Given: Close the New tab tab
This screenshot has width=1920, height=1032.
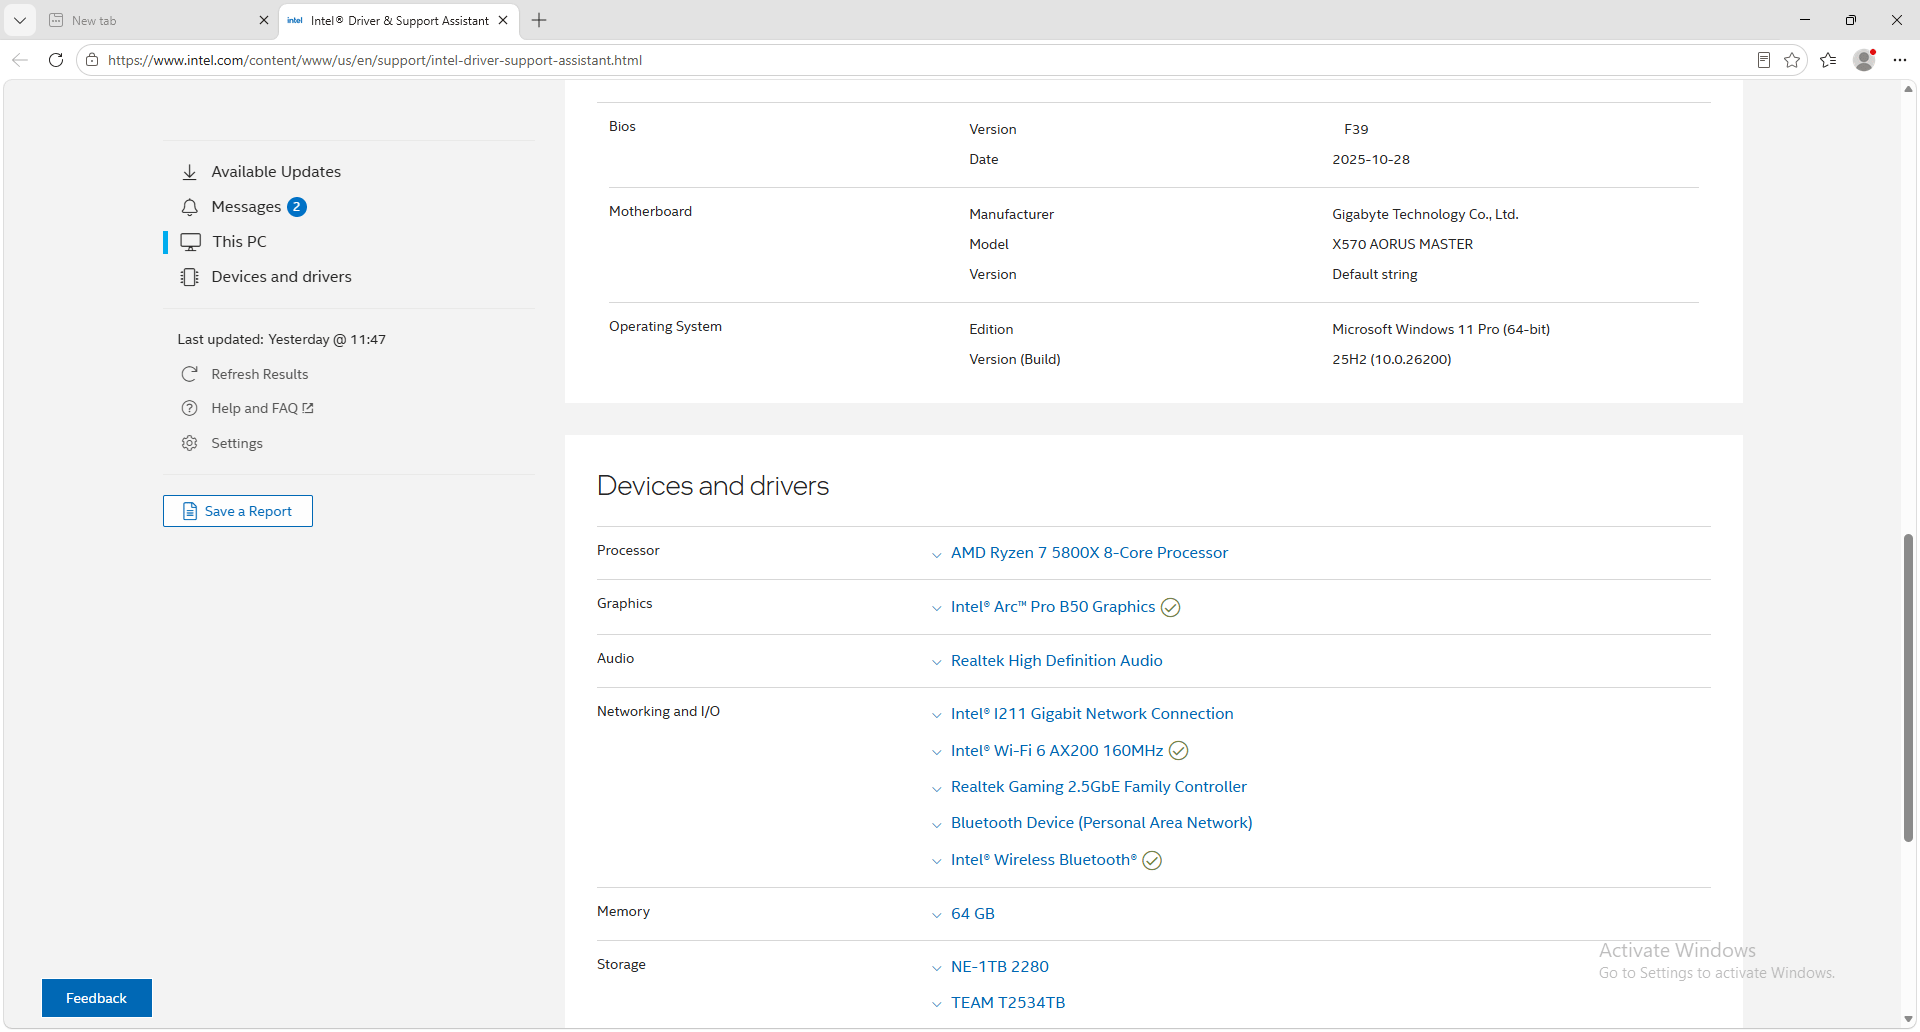Looking at the screenshot, I should pyautogui.click(x=264, y=20).
